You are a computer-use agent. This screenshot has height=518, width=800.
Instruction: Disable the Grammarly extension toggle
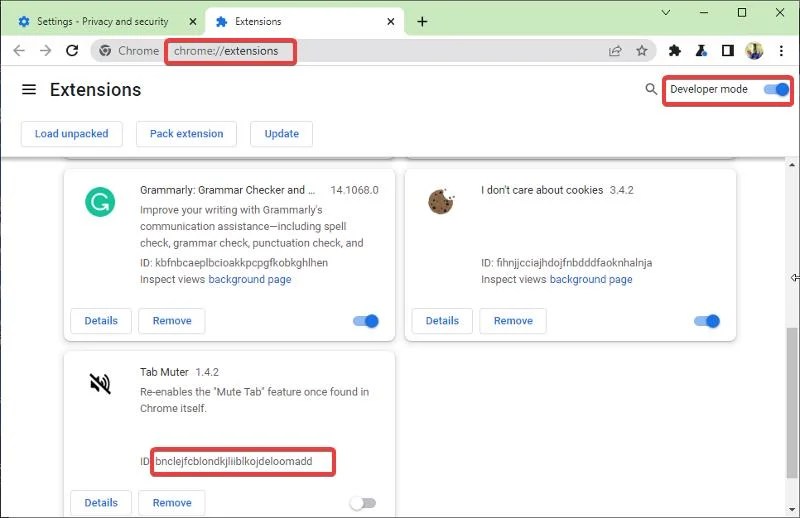click(366, 321)
